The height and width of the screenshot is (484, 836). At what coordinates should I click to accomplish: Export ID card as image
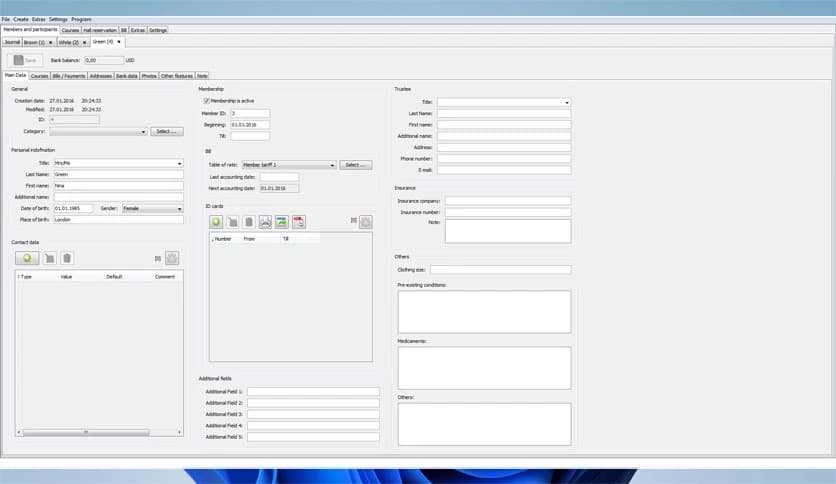tap(282, 222)
